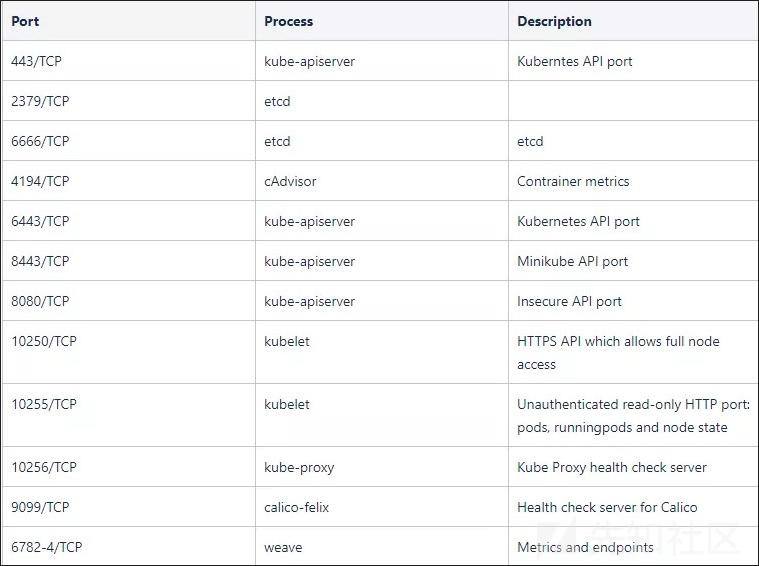Screen dimensions: 759x566
Task: Select the Contrainer metrics description
Action: (x=573, y=181)
